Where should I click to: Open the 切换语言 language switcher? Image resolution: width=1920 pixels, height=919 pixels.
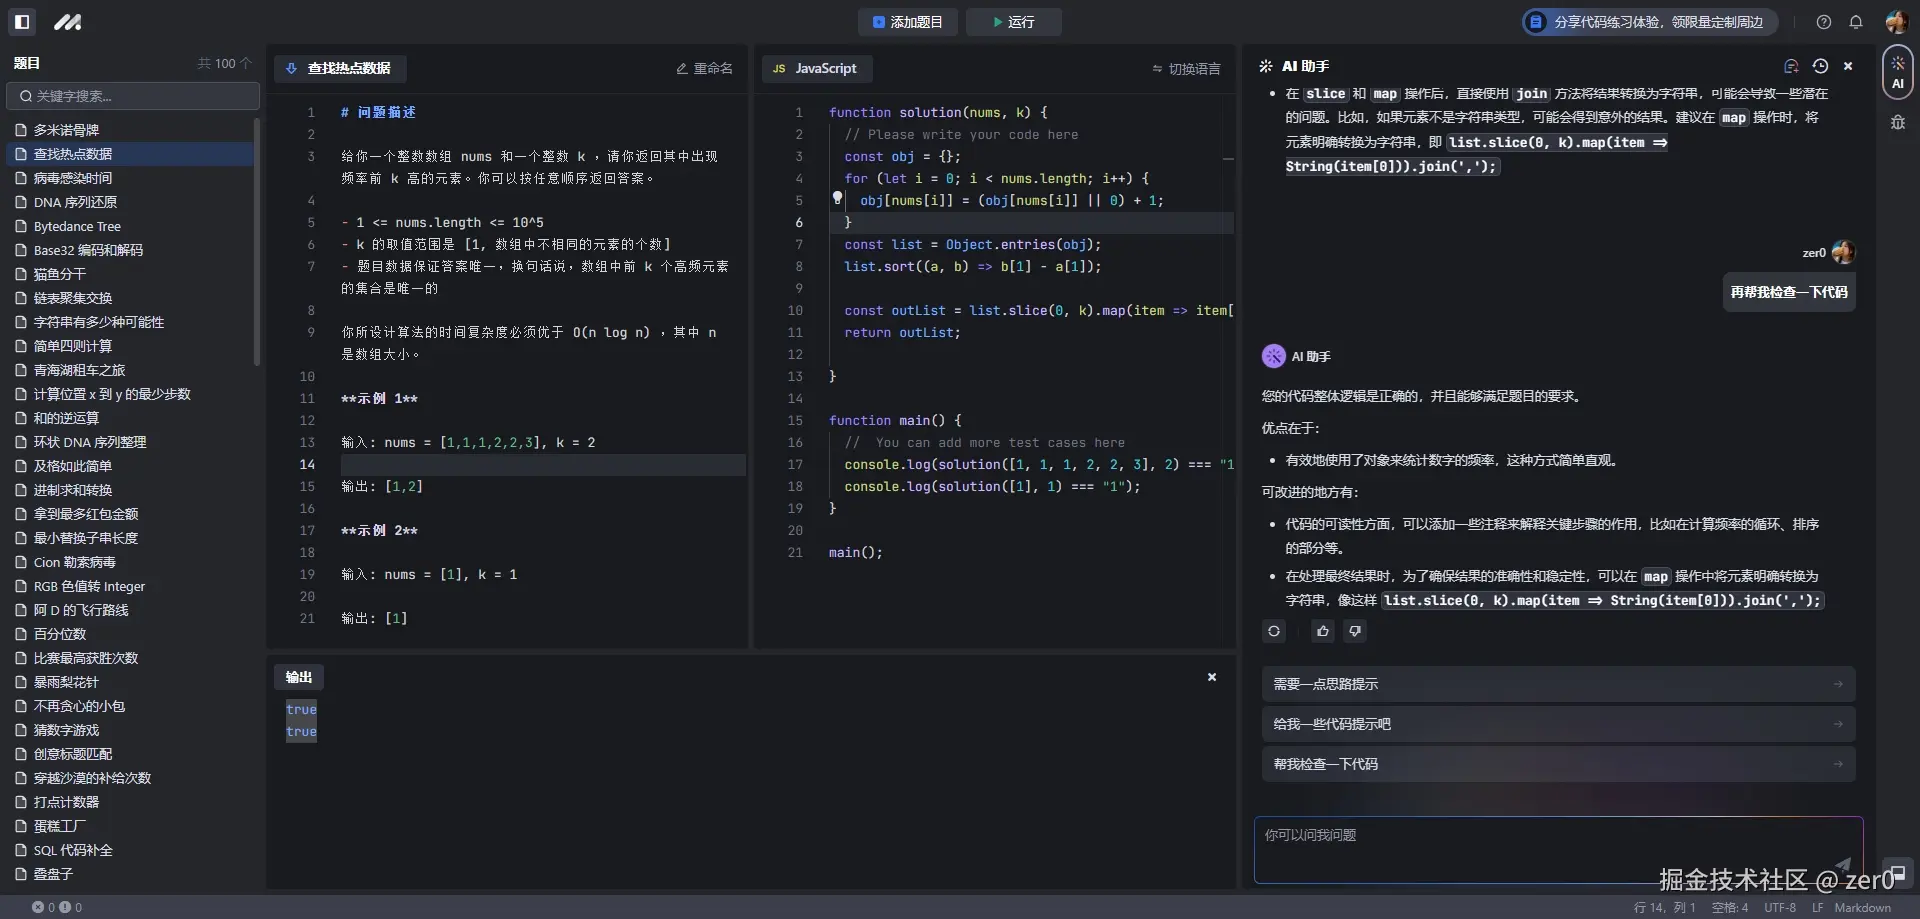pyautogui.click(x=1186, y=68)
